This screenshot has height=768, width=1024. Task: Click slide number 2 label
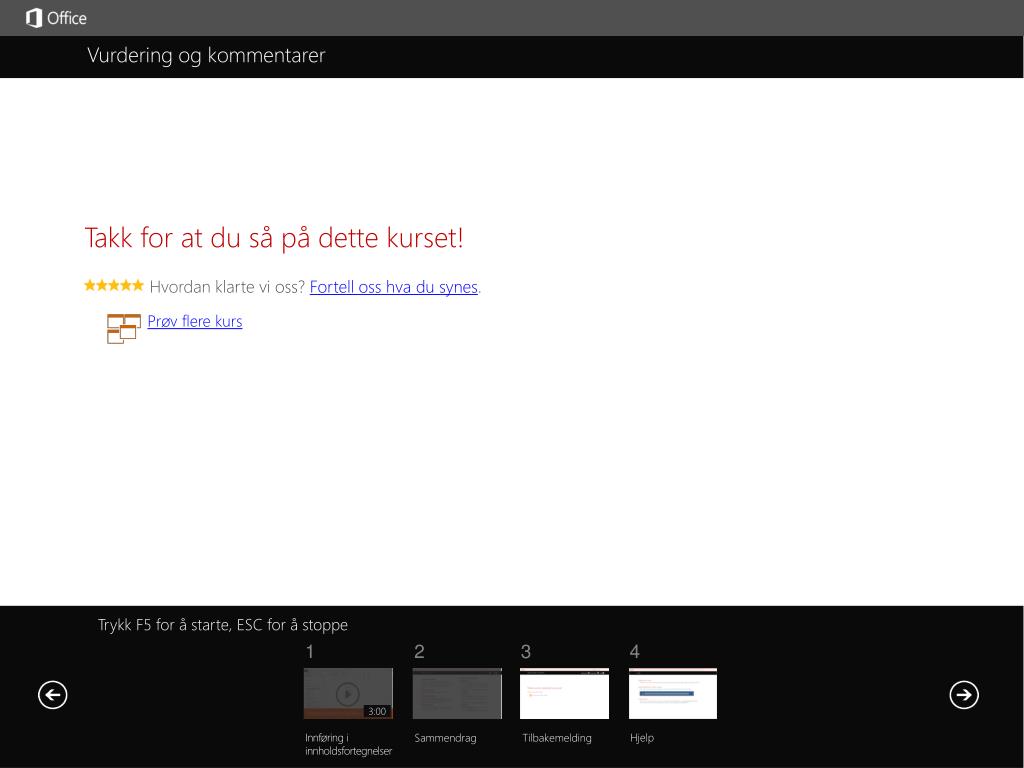coord(419,651)
